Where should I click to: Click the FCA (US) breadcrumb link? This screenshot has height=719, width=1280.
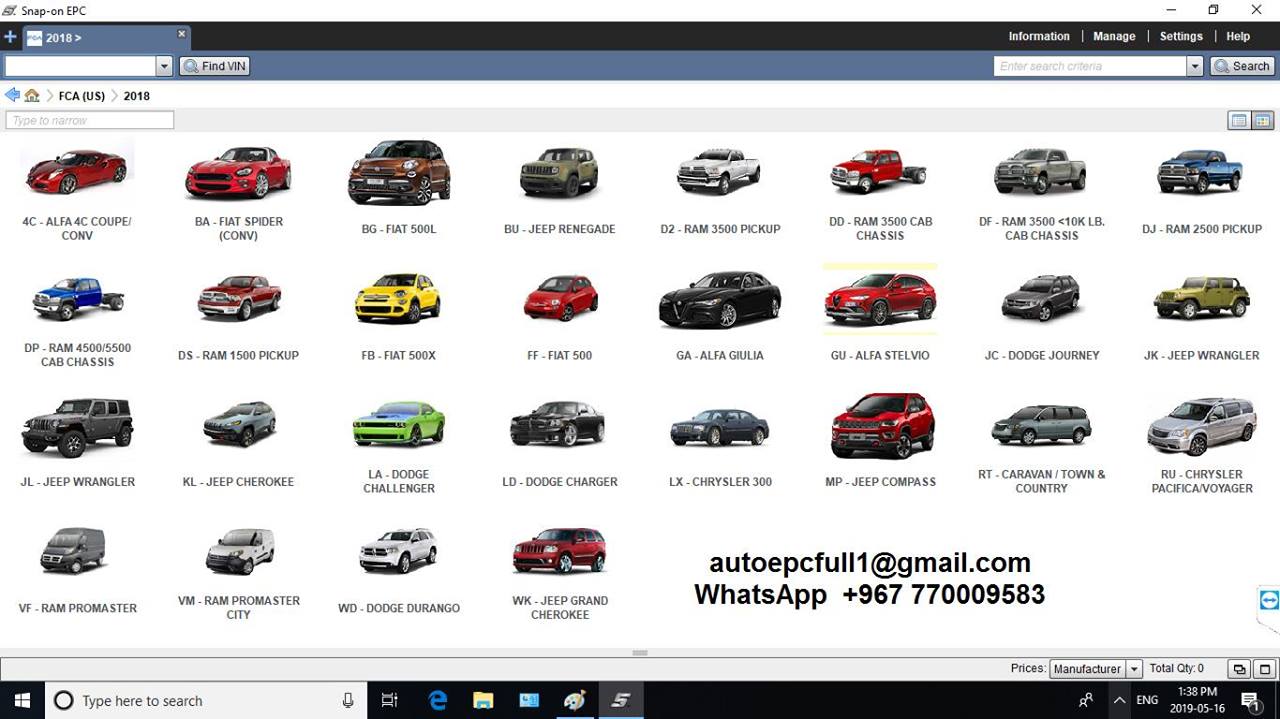coord(82,96)
